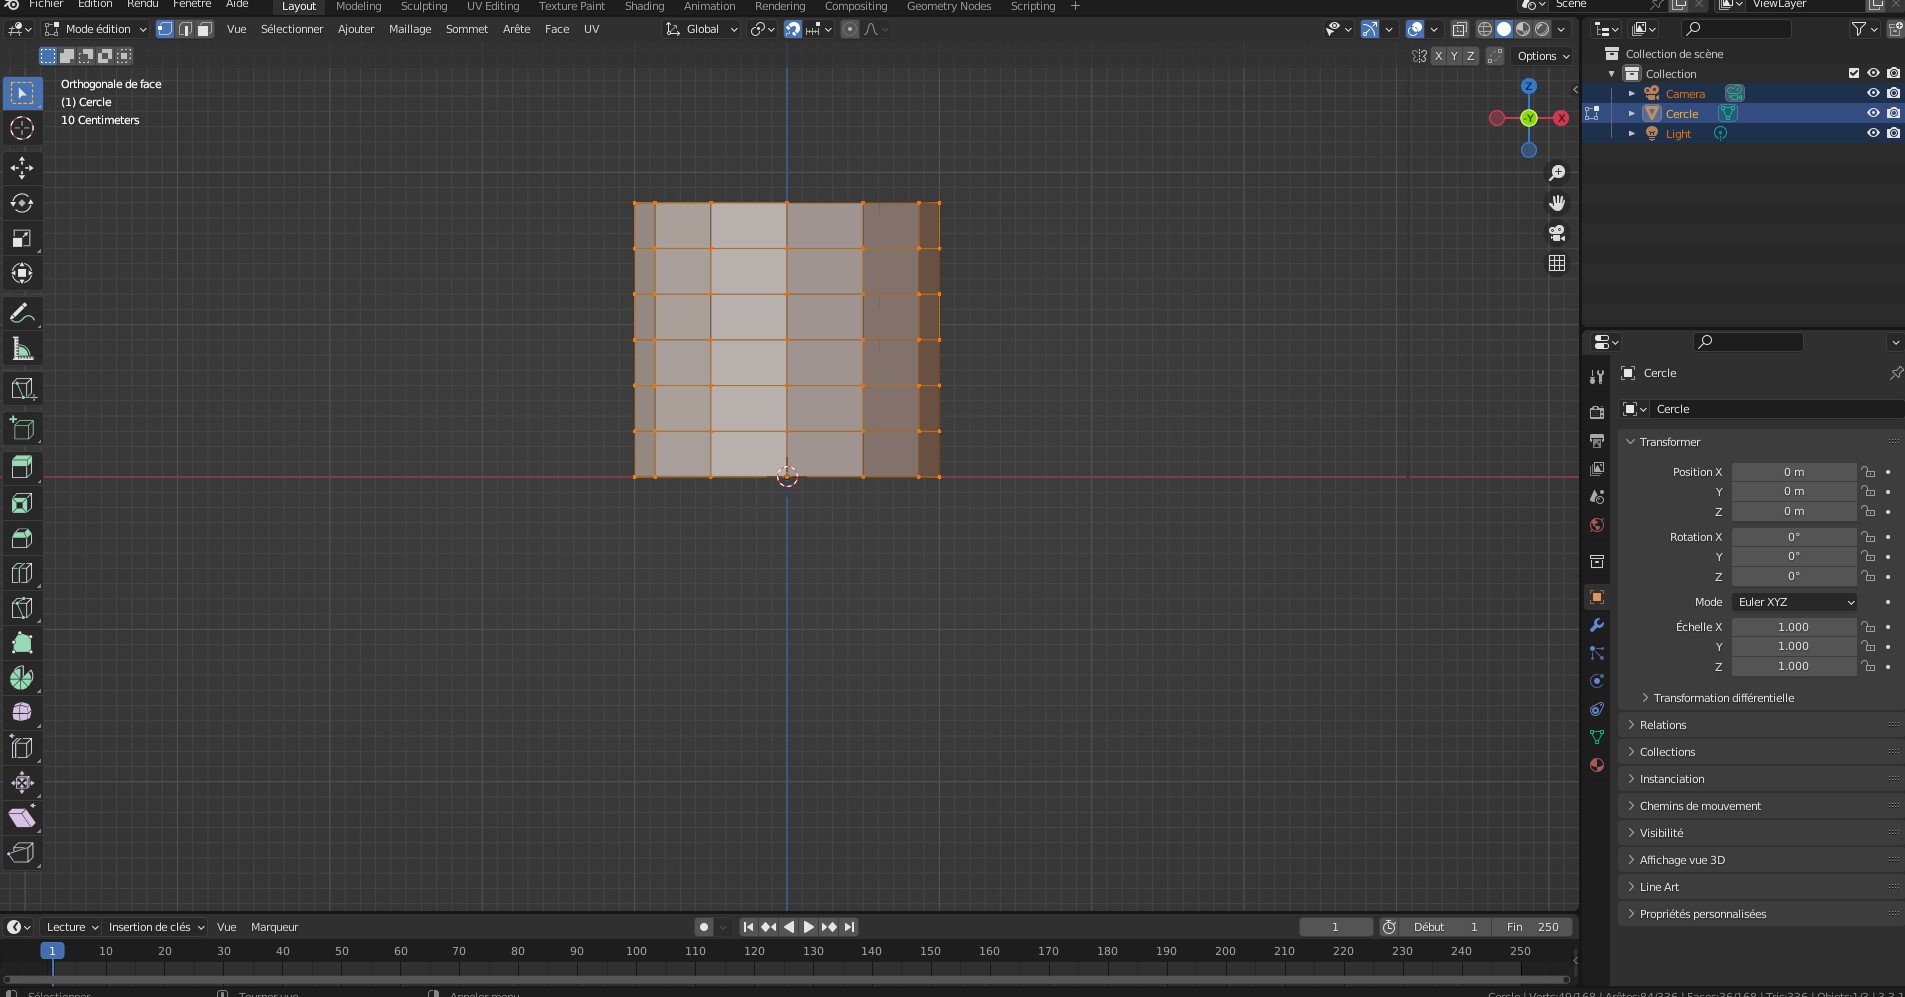Open the Euler XYZ rotation mode dropdown
Image resolution: width=1905 pixels, height=997 pixels.
click(1795, 602)
